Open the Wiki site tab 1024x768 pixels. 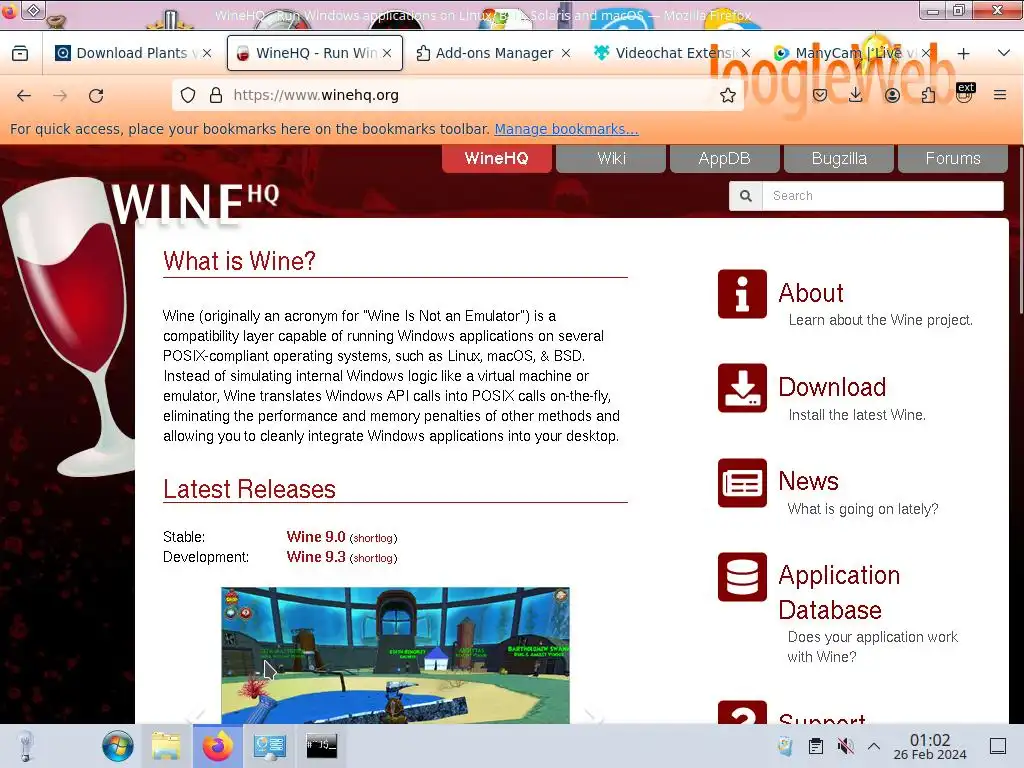(611, 159)
